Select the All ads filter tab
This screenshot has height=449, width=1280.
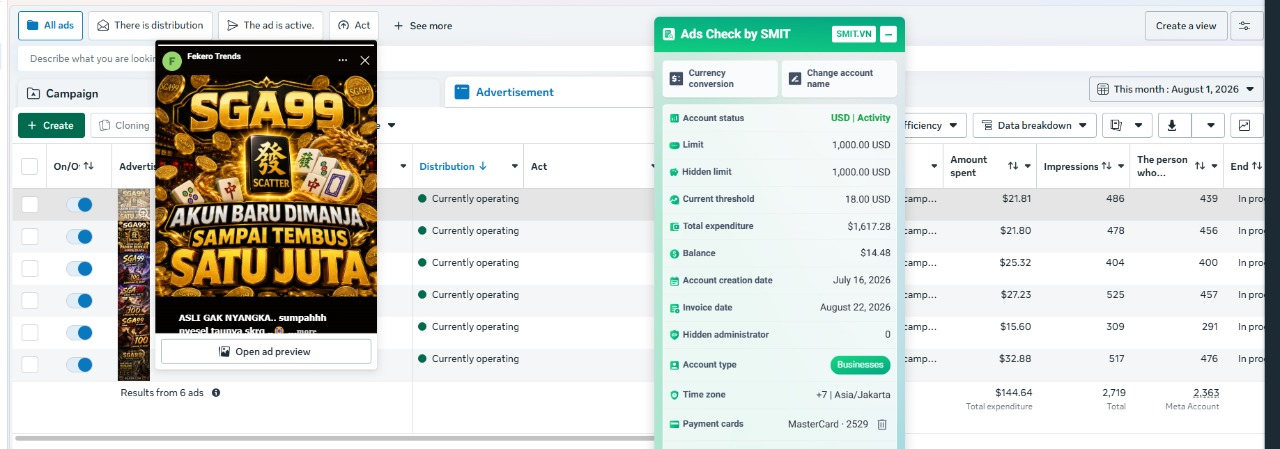pyautogui.click(x=50, y=25)
